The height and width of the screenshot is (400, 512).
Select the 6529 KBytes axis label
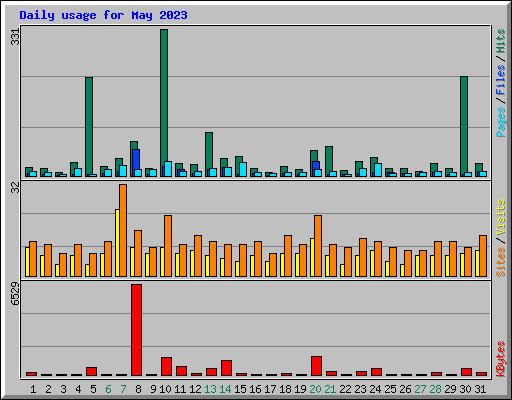tap(15, 294)
